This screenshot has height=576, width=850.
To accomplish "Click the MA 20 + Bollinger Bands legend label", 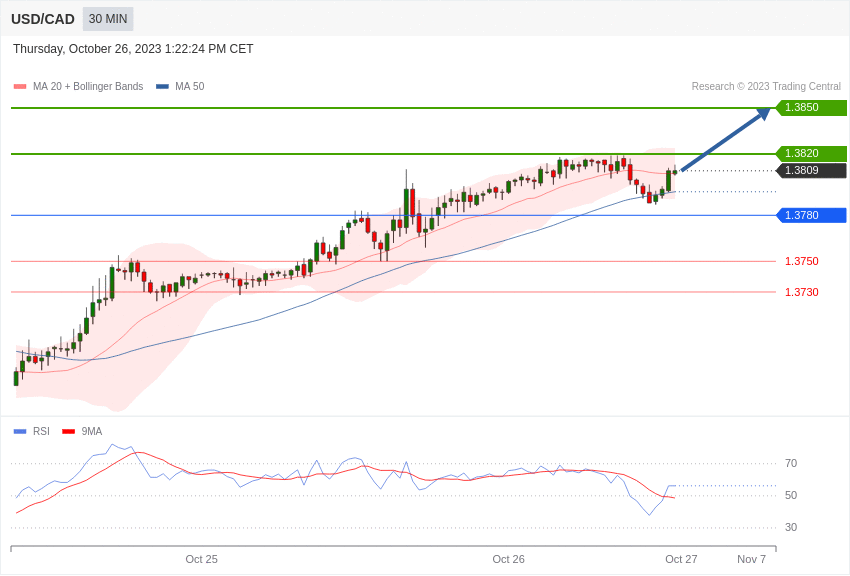I will click(x=88, y=86).
